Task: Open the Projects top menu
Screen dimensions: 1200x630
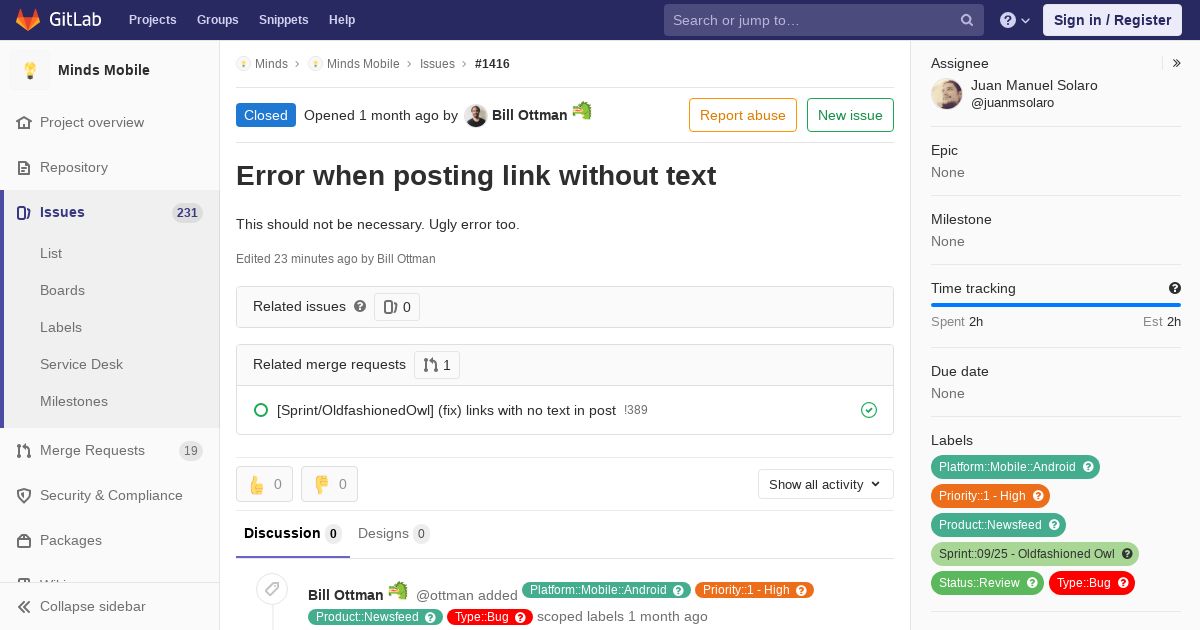Action: [x=152, y=20]
